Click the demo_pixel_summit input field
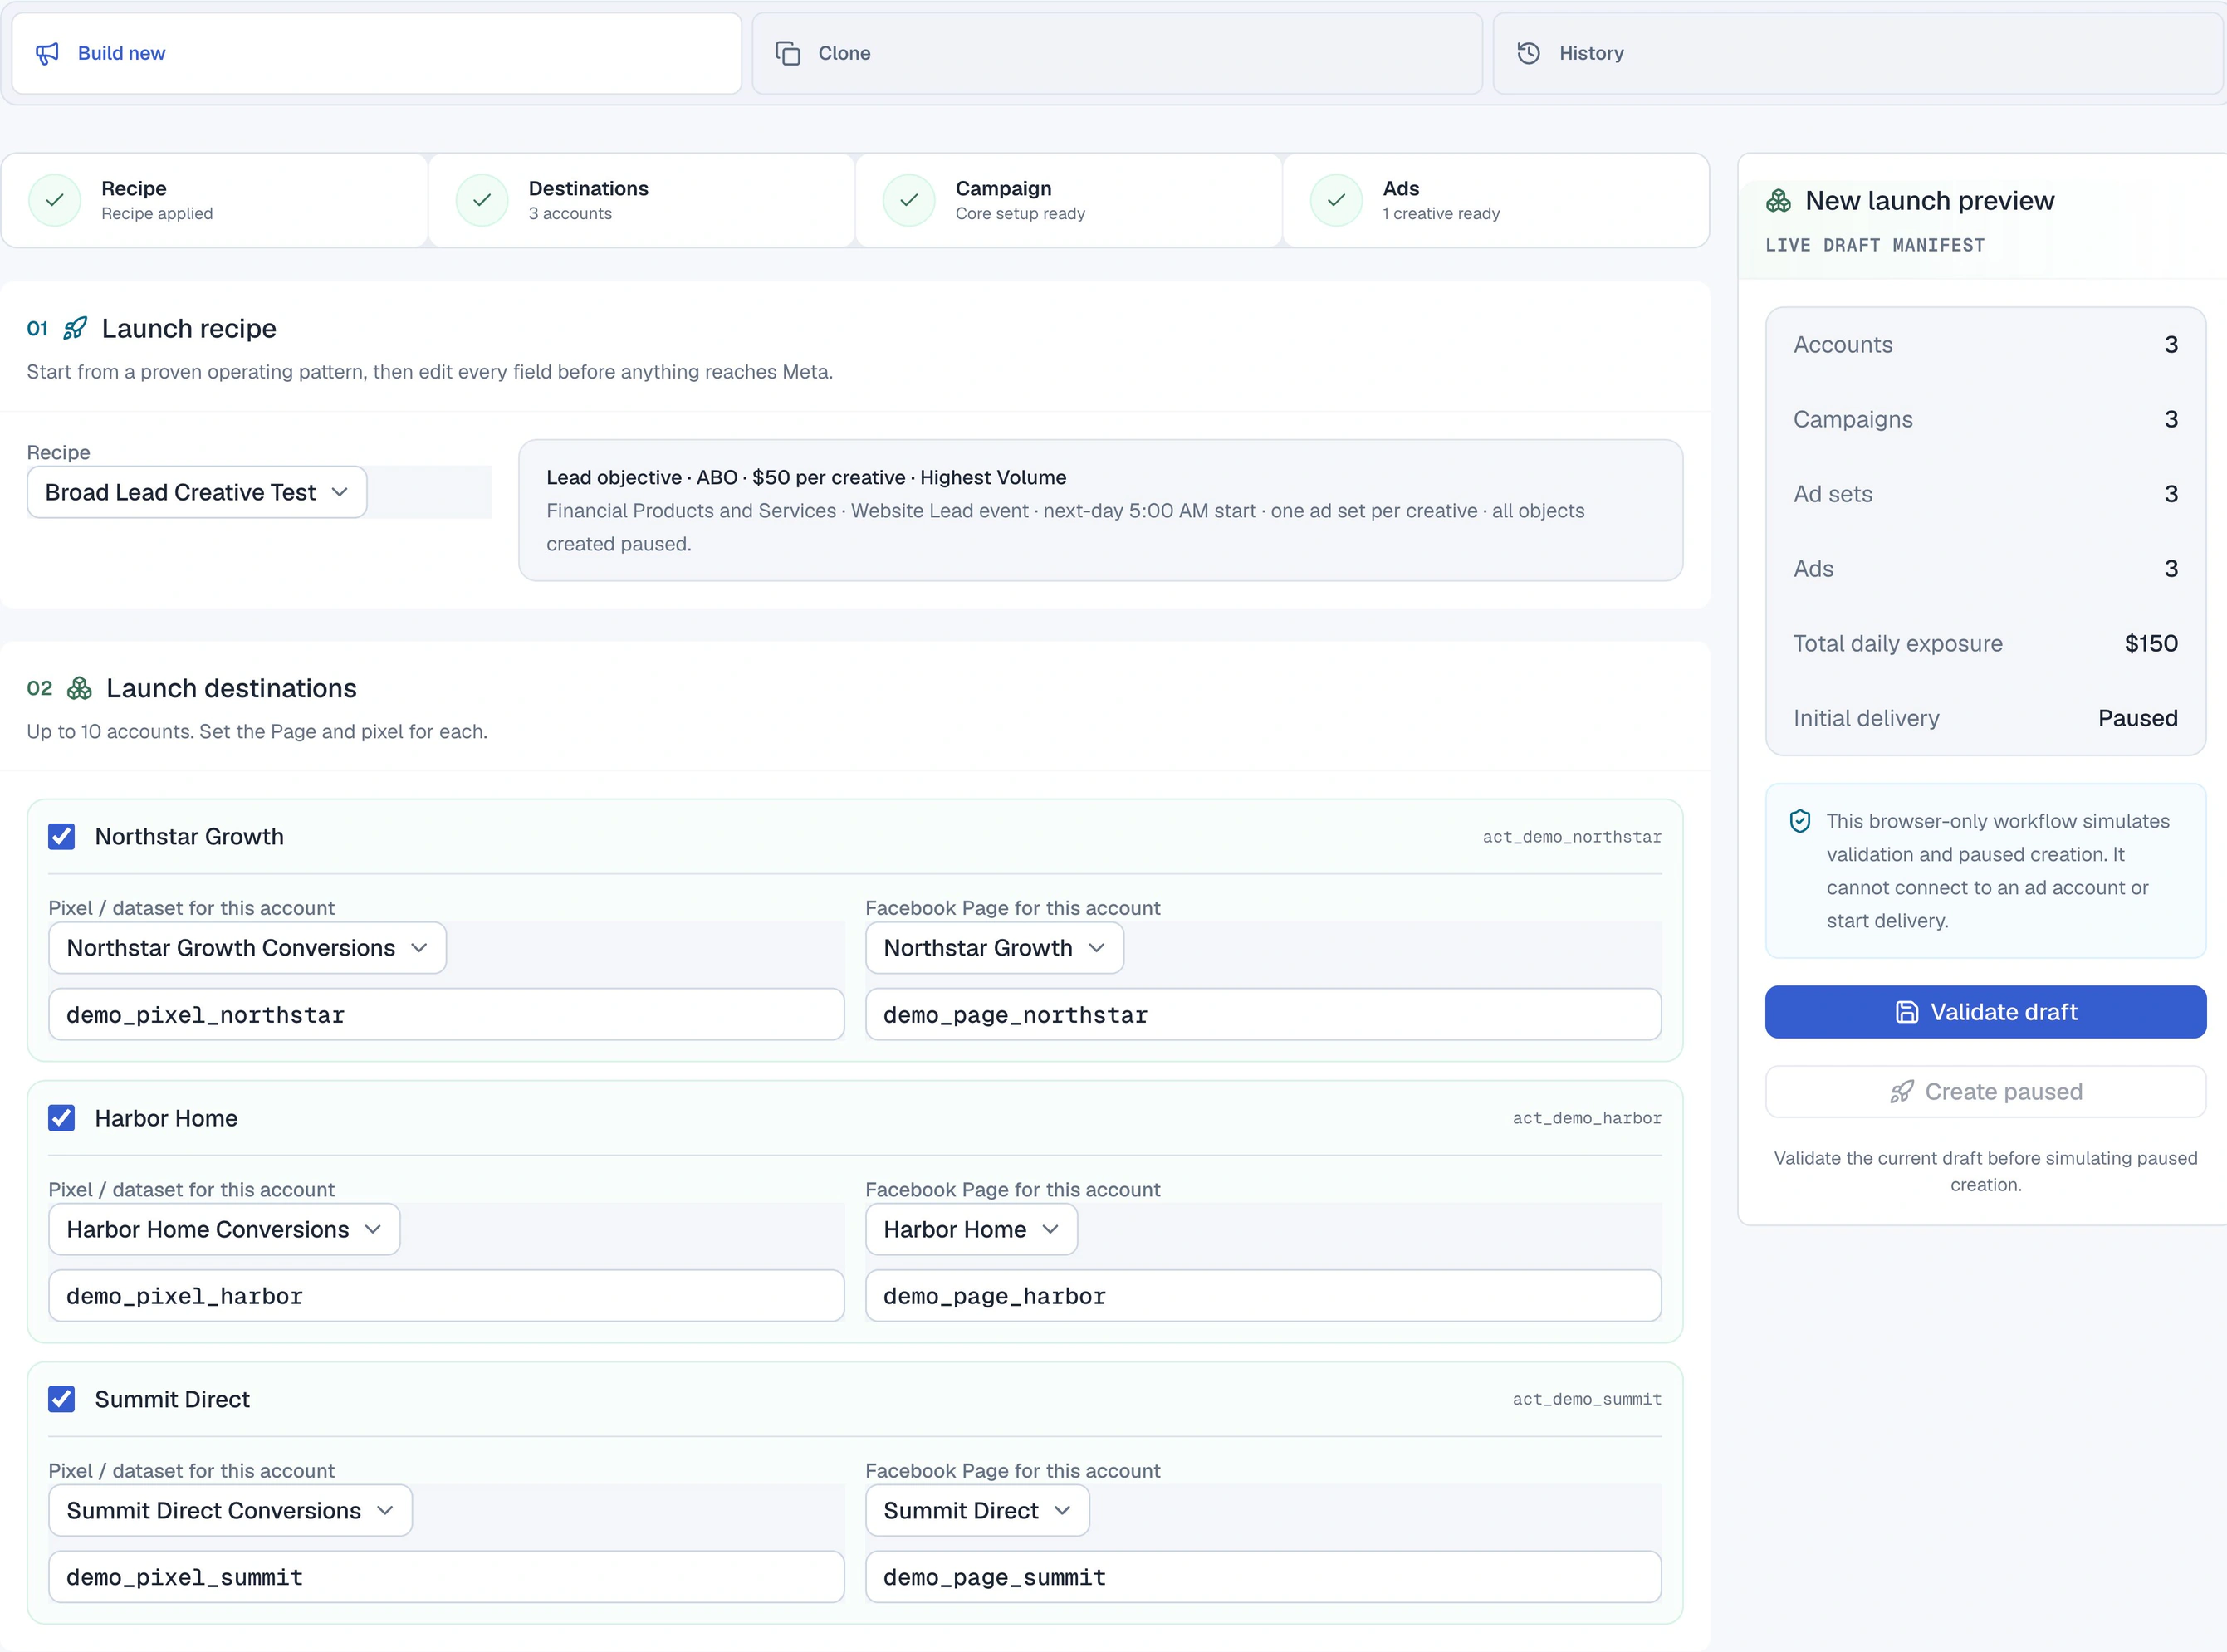This screenshot has width=2227, height=1652. coord(446,1577)
